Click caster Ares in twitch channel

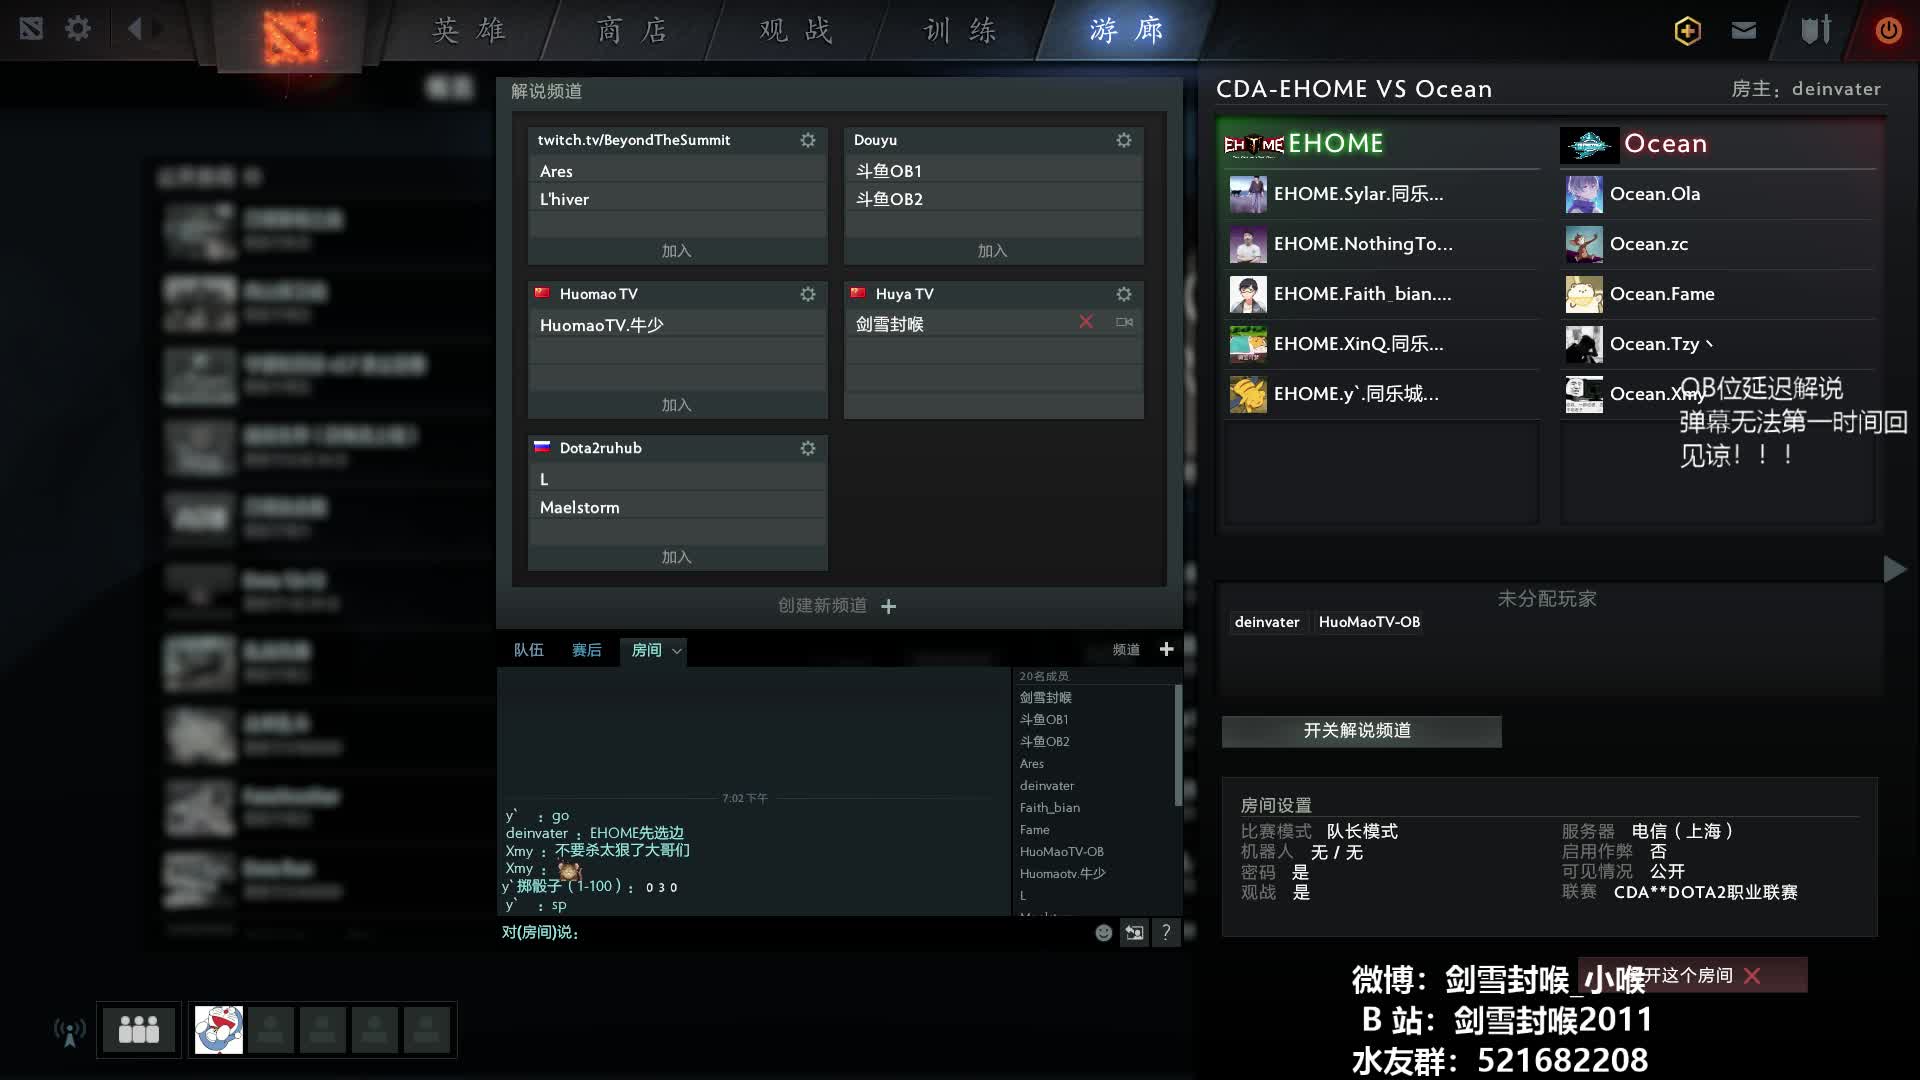point(677,171)
